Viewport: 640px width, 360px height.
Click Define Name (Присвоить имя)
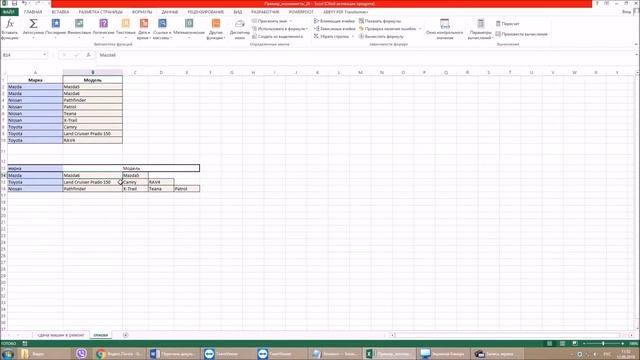tap(269, 21)
